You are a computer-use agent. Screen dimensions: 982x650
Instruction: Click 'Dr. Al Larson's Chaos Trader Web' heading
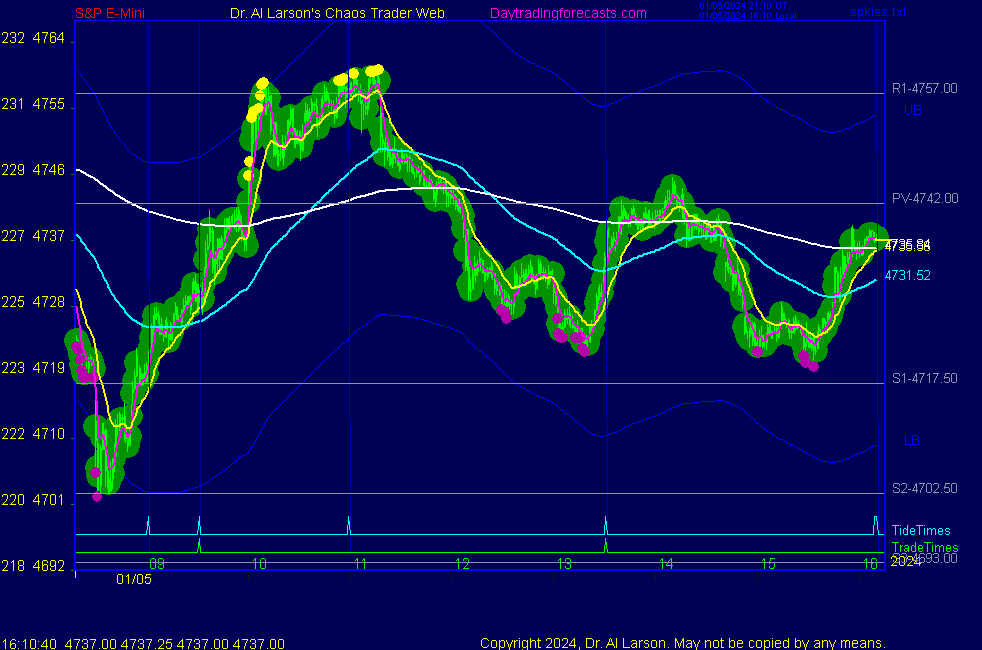coord(337,13)
